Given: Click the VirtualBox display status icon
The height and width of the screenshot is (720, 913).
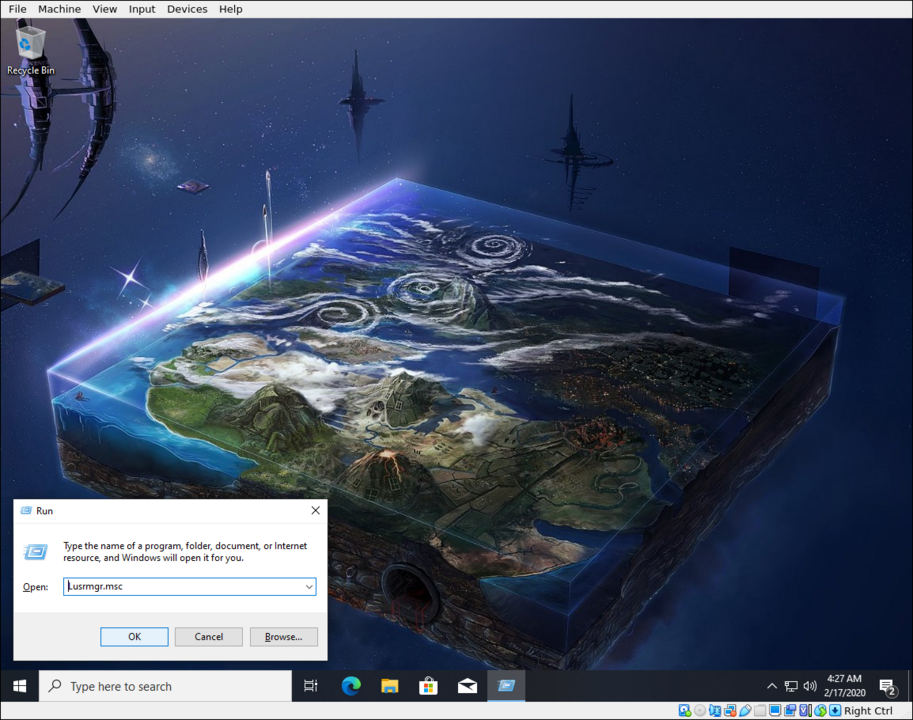Looking at the screenshot, I should [x=775, y=710].
